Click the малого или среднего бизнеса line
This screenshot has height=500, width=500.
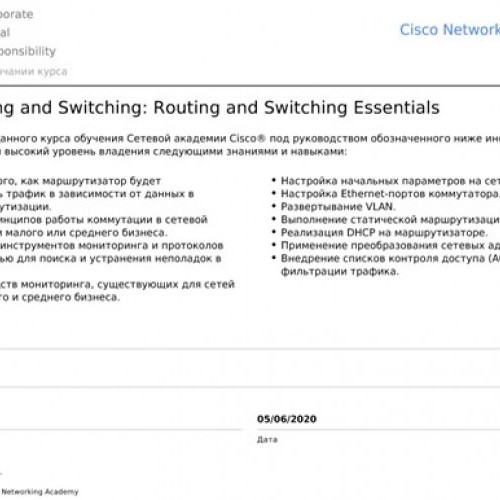[x=84, y=233]
